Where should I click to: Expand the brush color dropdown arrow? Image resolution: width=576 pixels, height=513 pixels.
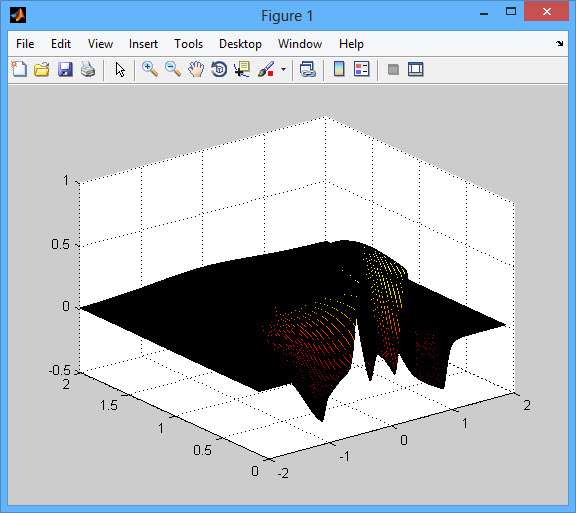click(x=283, y=69)
